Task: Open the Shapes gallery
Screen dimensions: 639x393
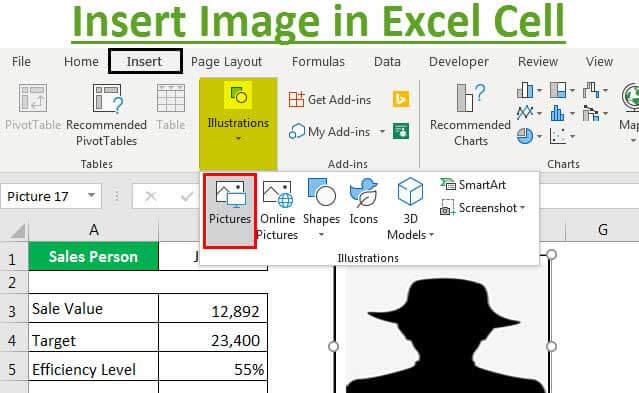Action: click(x=321, y=208)
